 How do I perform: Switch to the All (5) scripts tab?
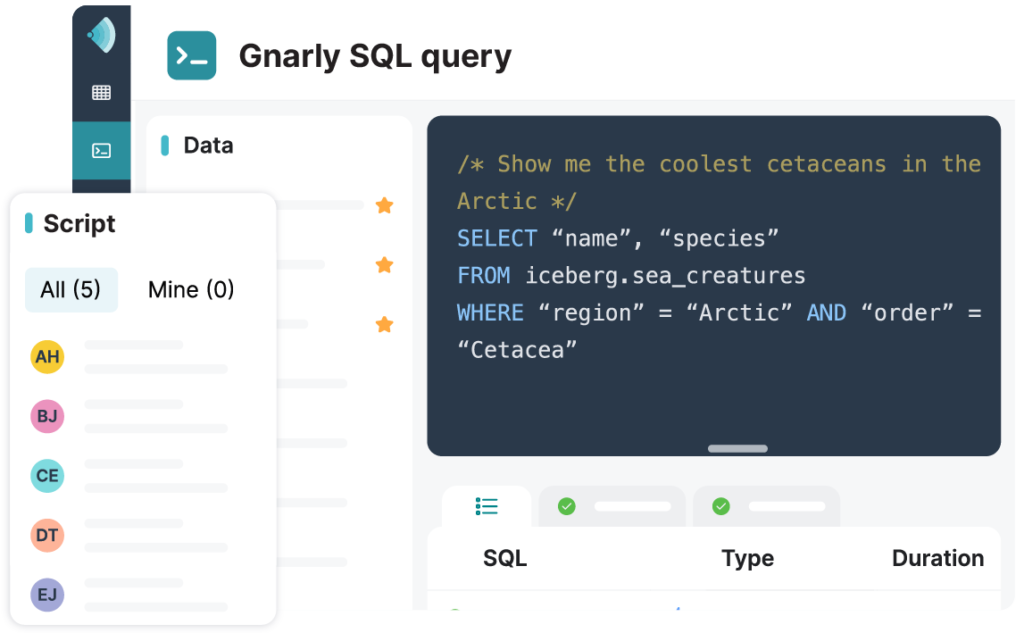pyautogui.click(x=71, y=289)
